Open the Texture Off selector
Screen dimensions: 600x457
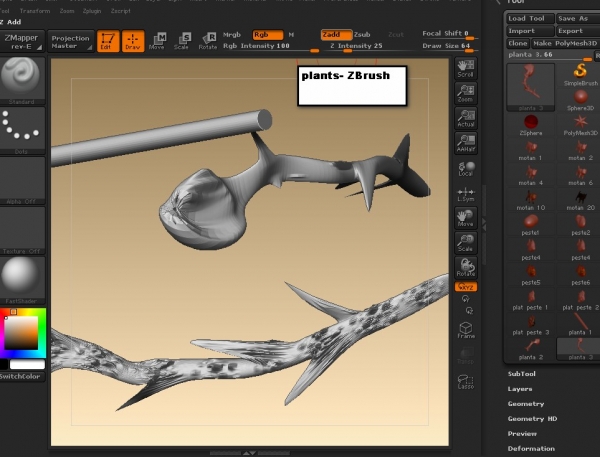coord(22,230)
